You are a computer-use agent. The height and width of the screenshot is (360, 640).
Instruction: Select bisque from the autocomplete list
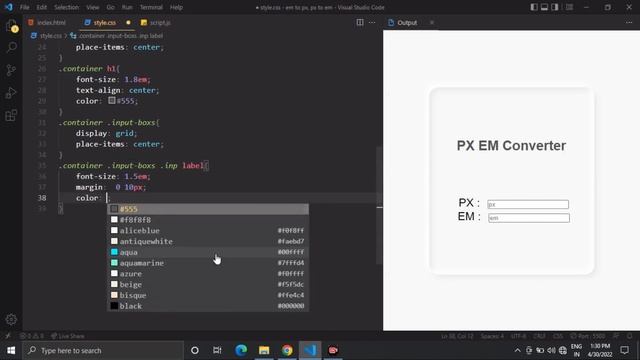point(208,295)
